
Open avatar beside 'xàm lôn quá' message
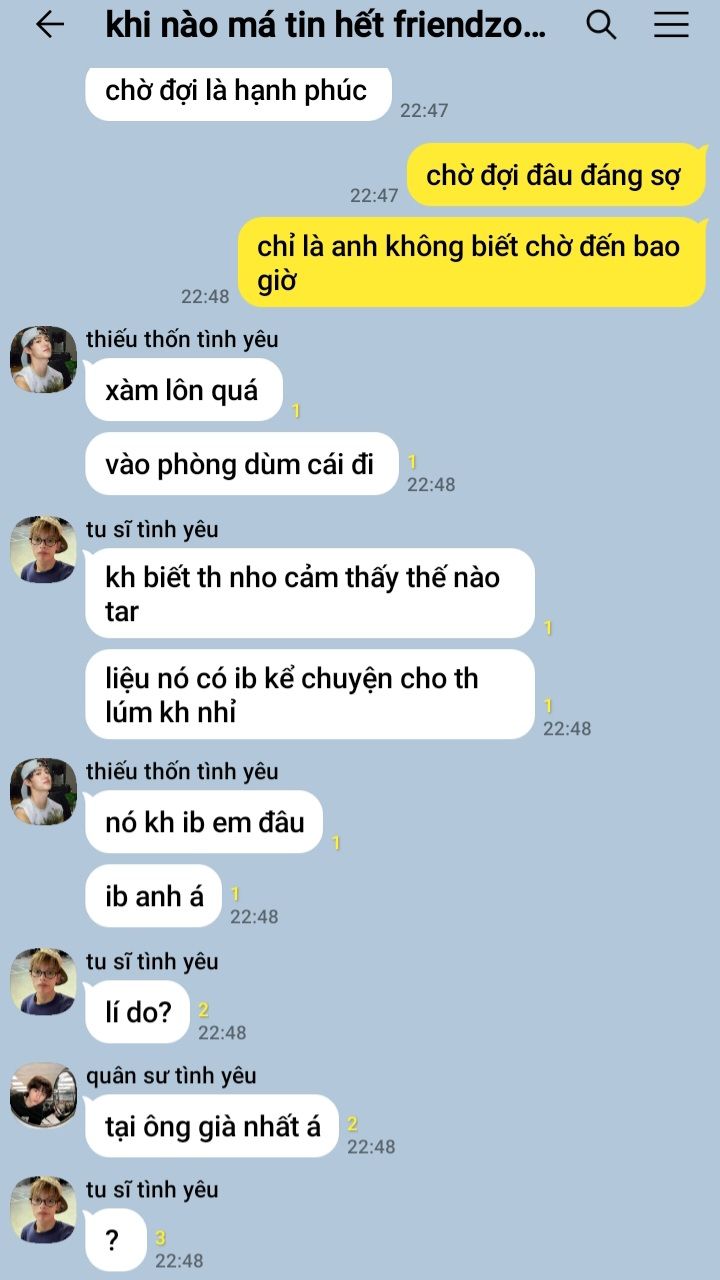(43, 359)
